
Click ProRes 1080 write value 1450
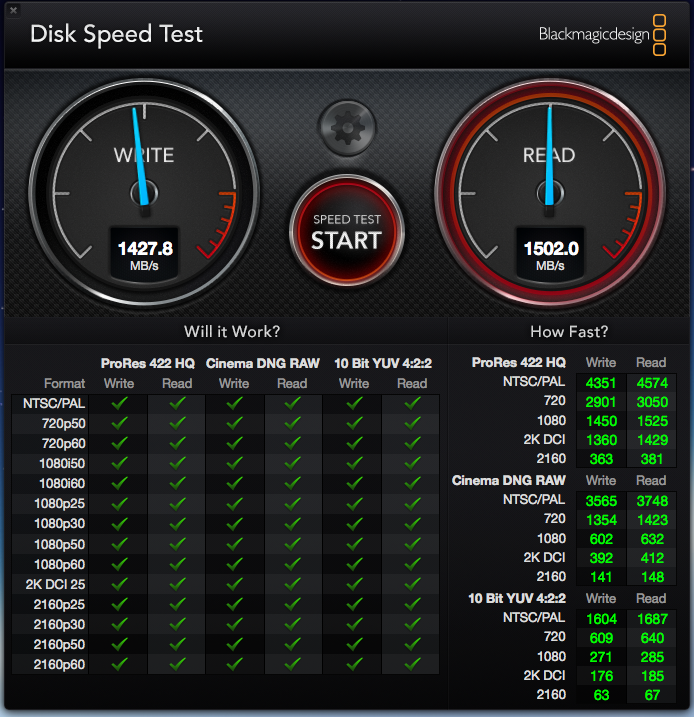click(601, 421)
